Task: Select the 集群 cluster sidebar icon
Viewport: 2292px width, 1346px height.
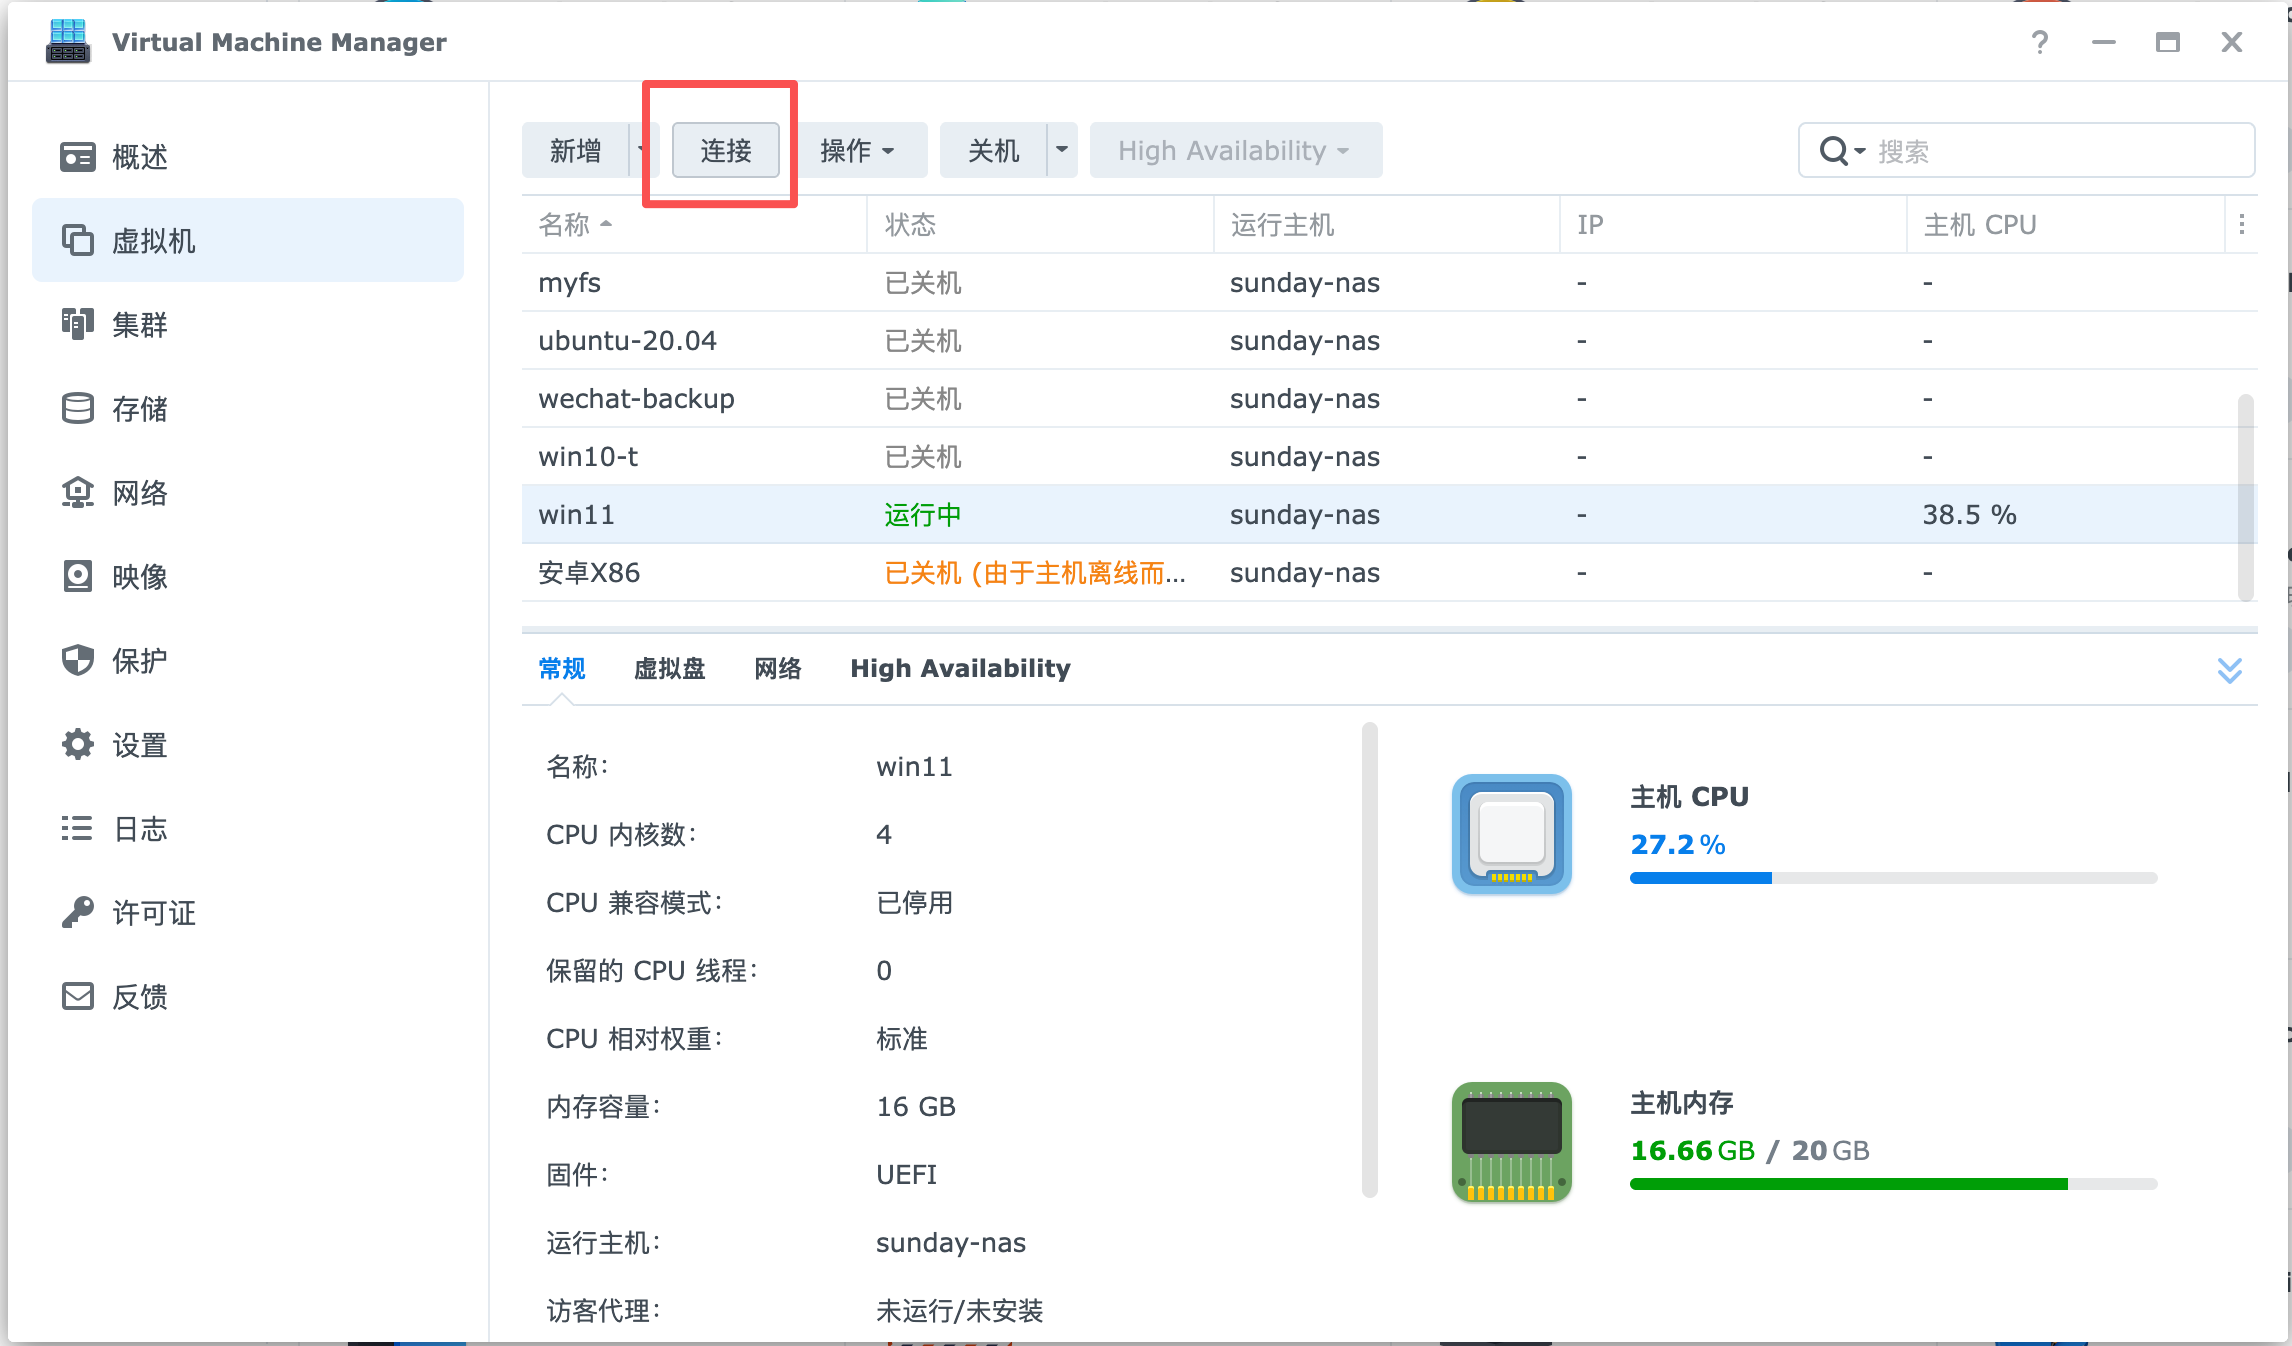Action: pos(77,325)
